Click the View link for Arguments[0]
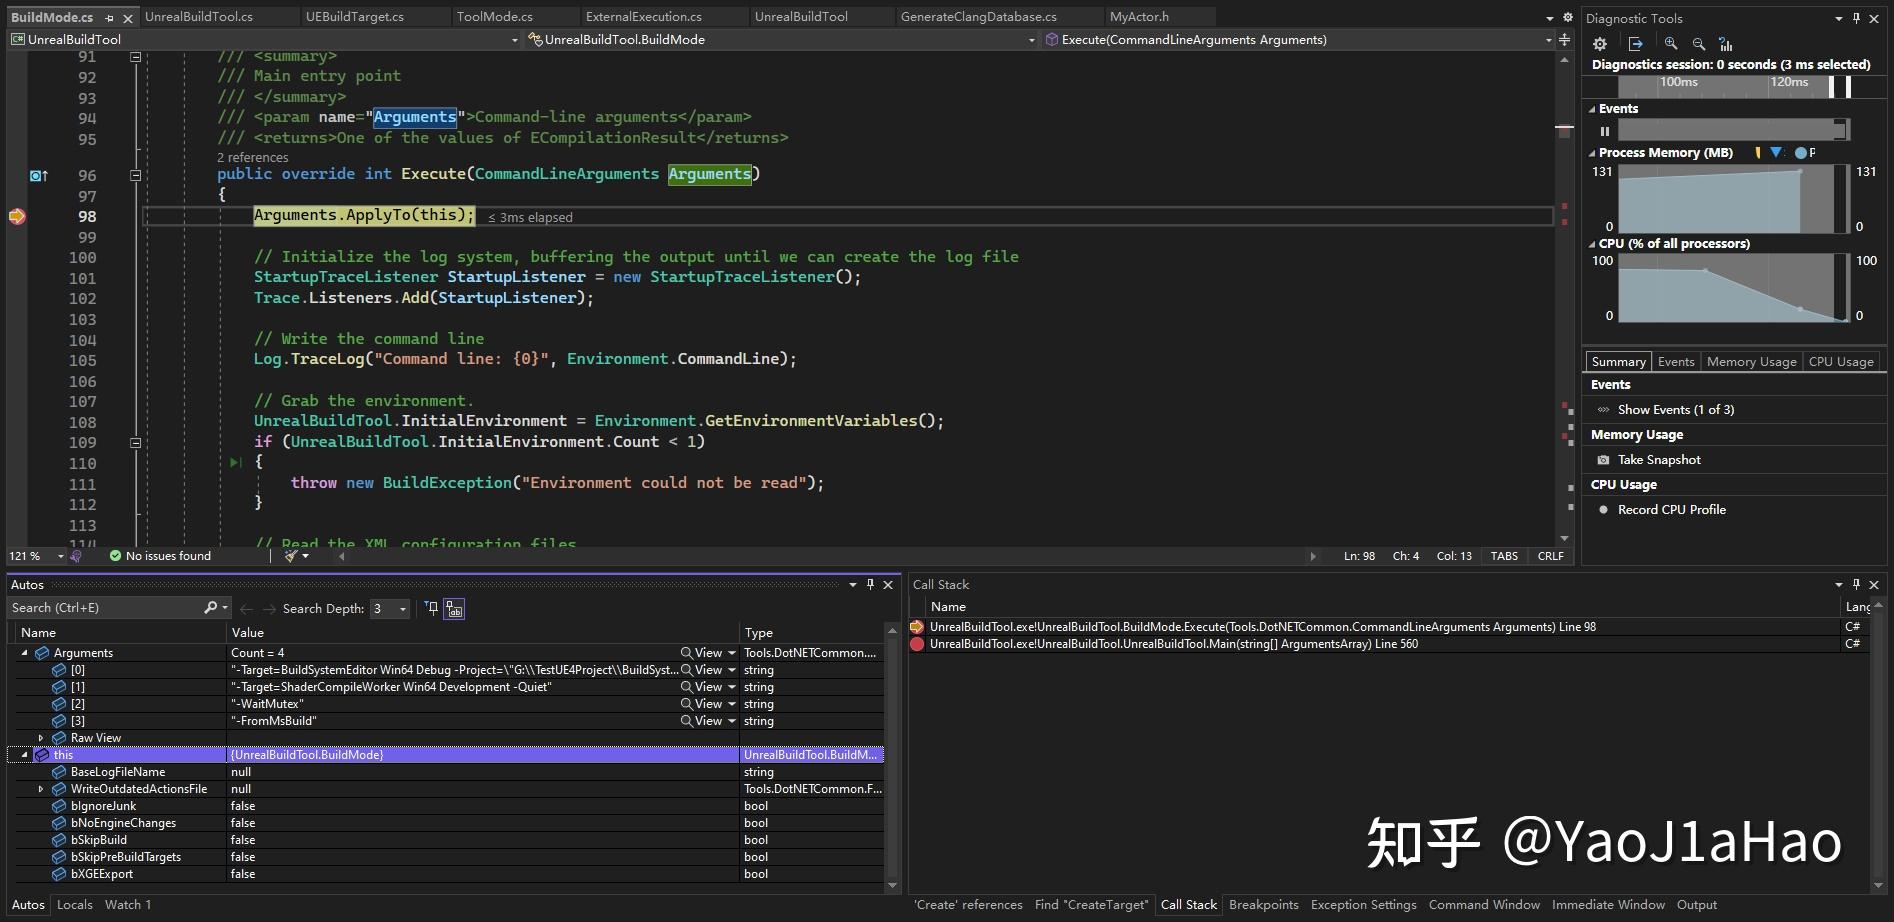 coord(706,670)
